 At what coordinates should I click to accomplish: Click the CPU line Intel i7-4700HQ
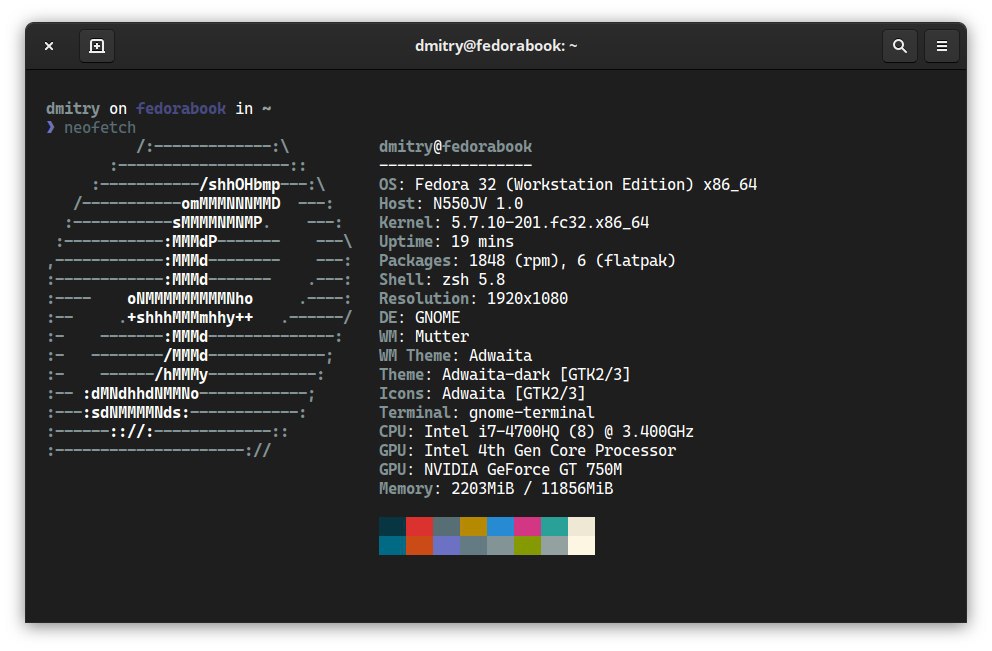pyautogui.click(x=536, y=431)
